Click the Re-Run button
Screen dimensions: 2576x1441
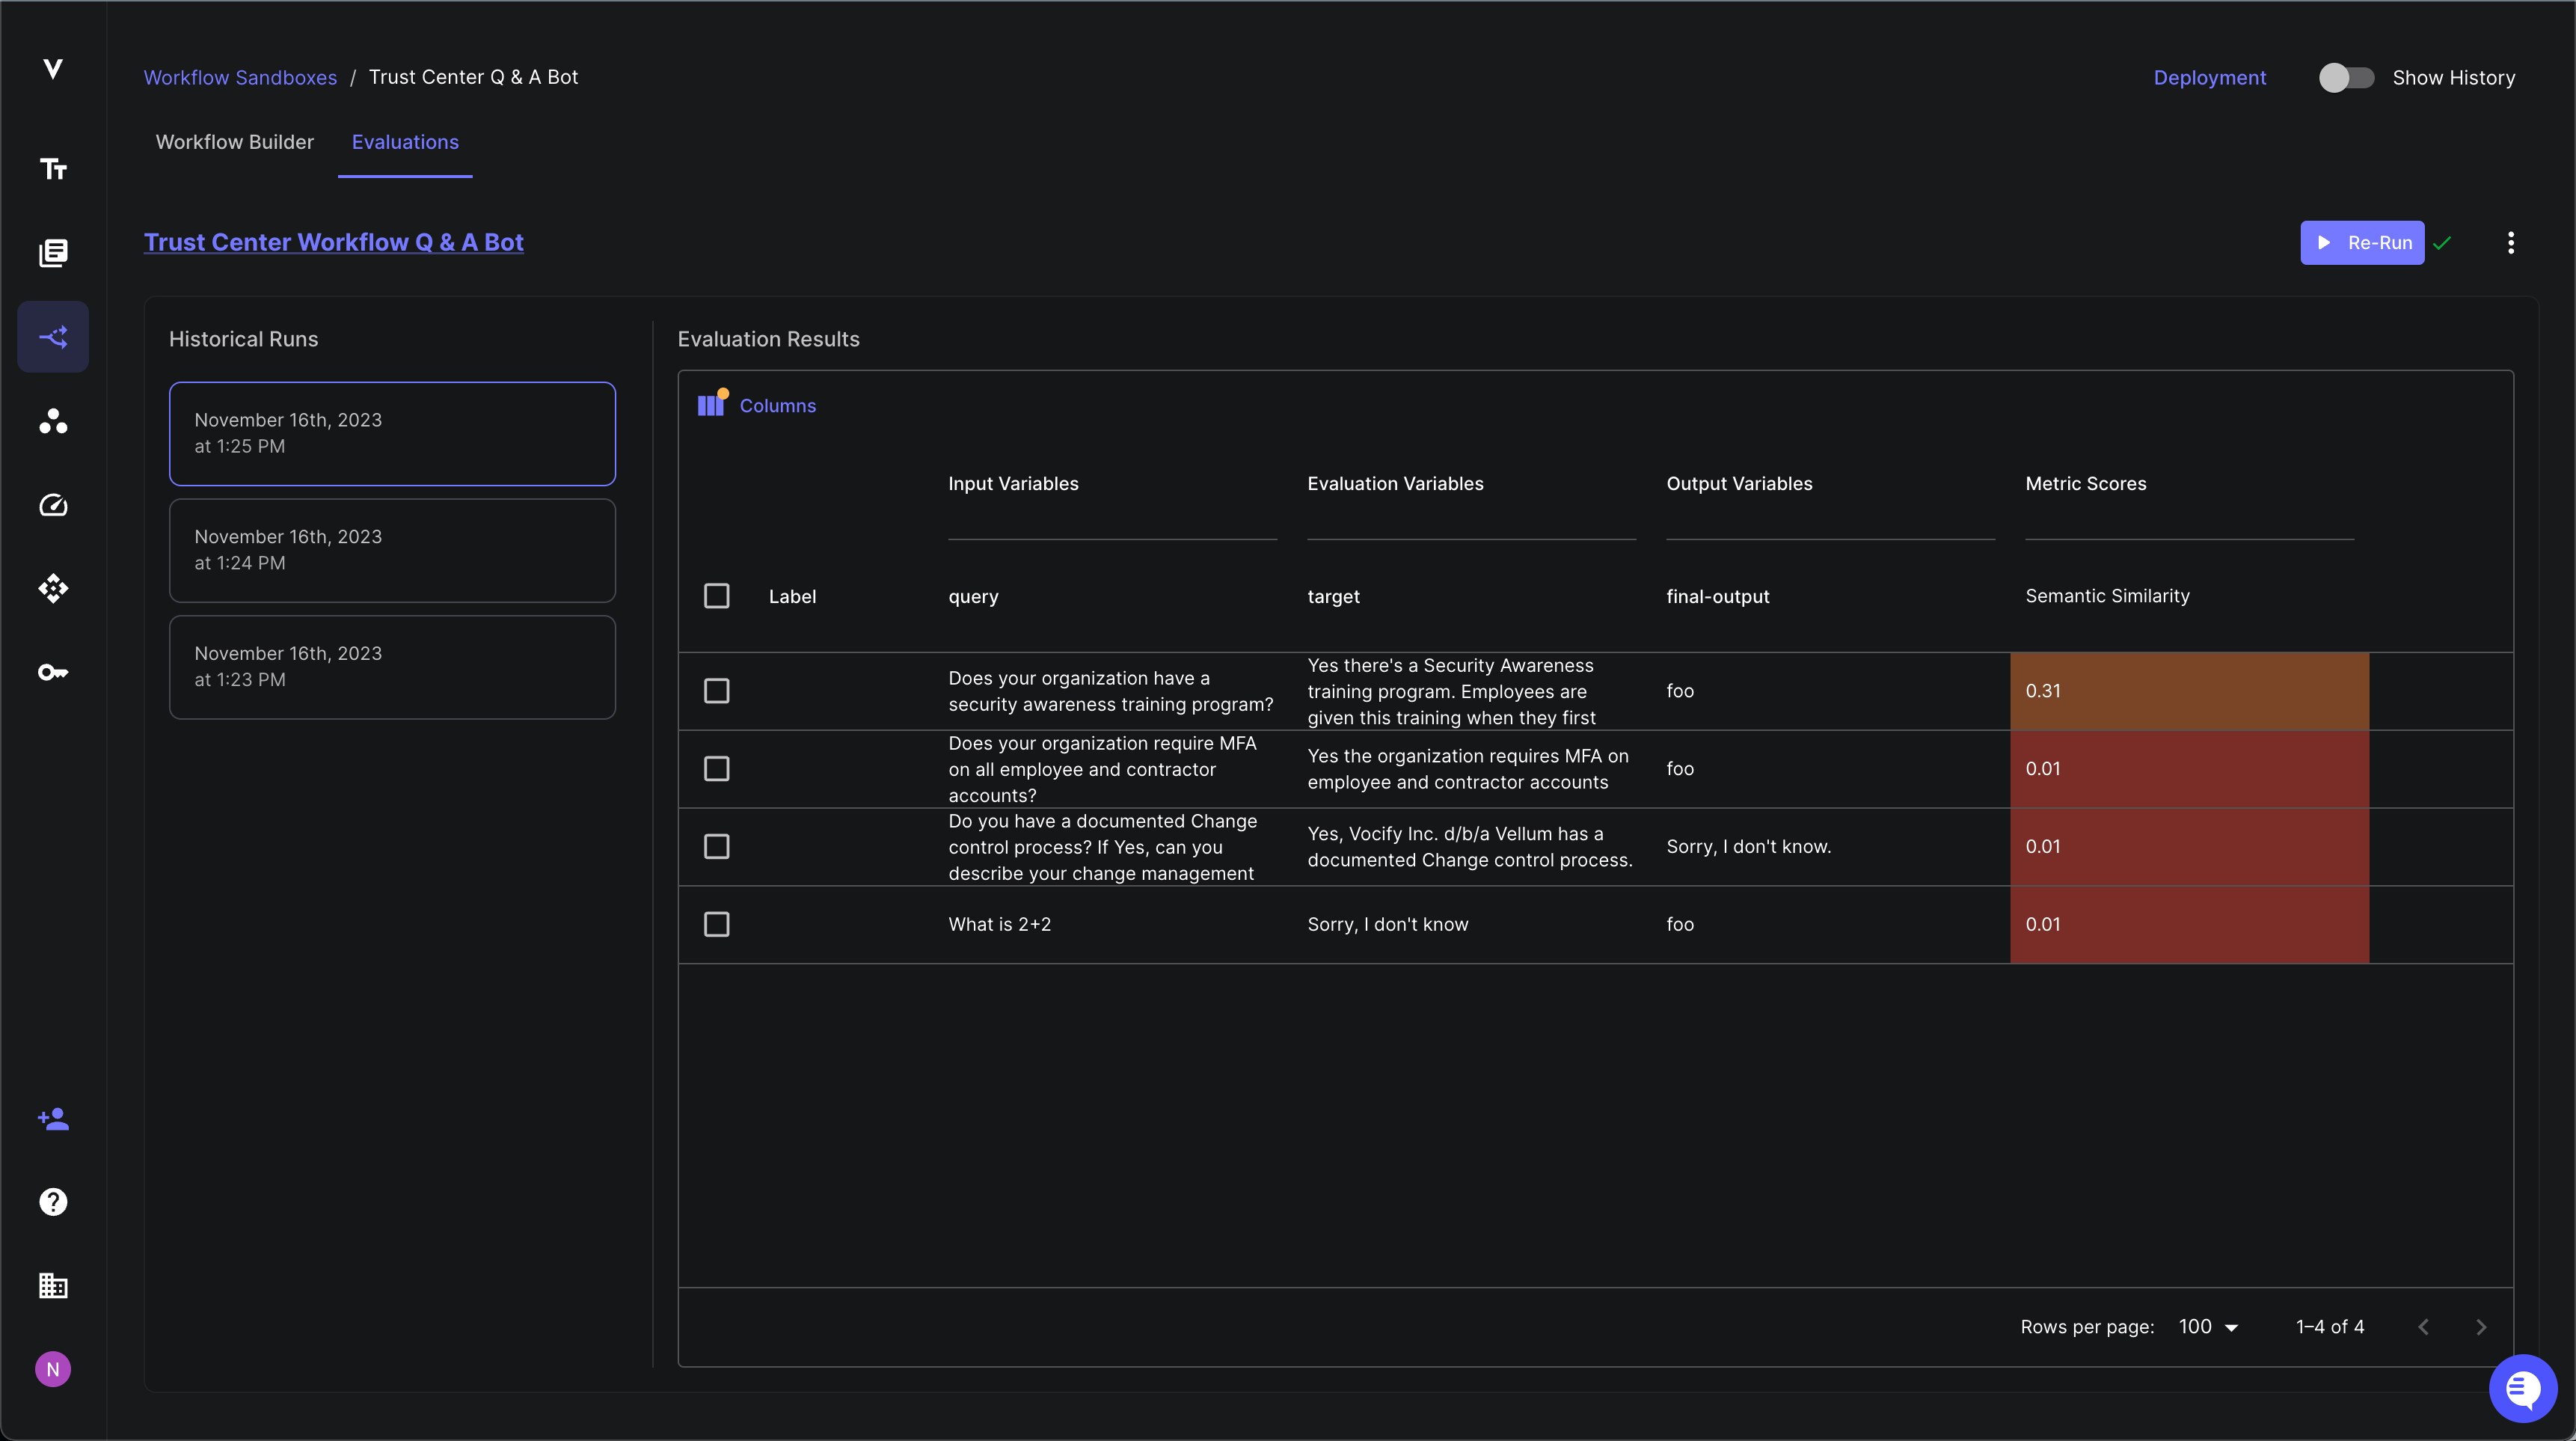tap(2362, 243)
